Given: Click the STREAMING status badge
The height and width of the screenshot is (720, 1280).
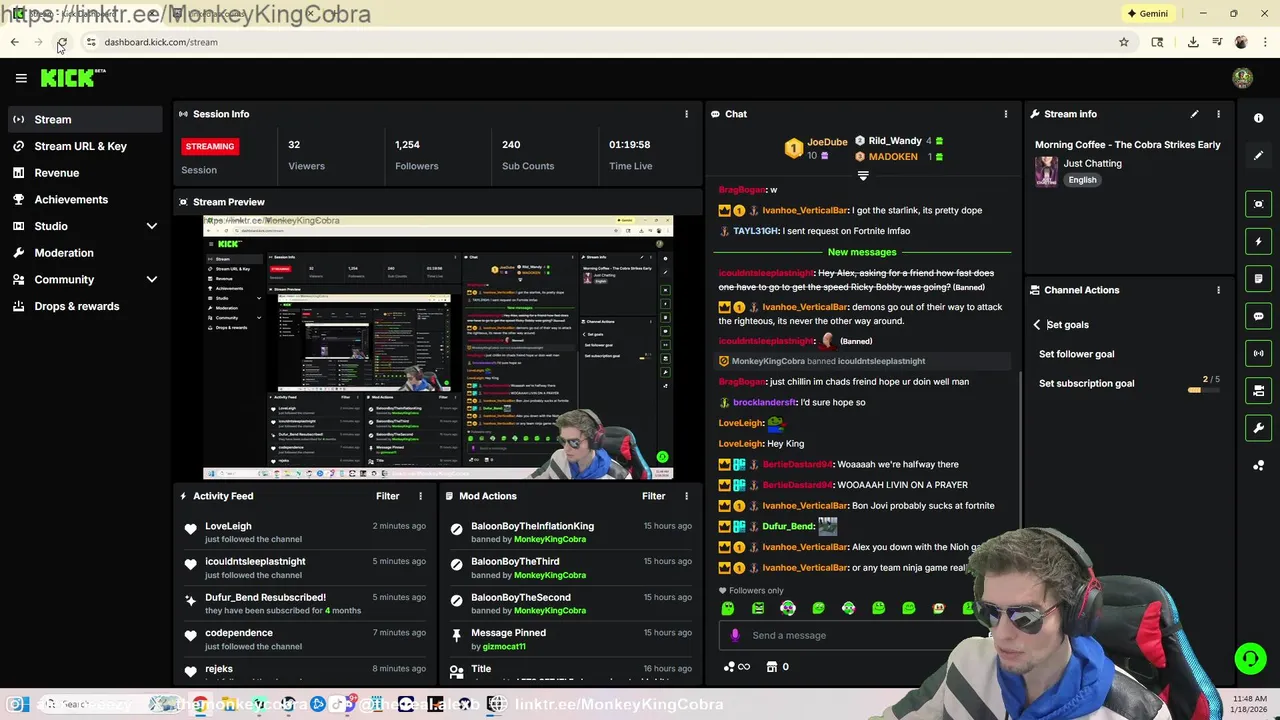Looking at the screenshot, I should 209,146.
